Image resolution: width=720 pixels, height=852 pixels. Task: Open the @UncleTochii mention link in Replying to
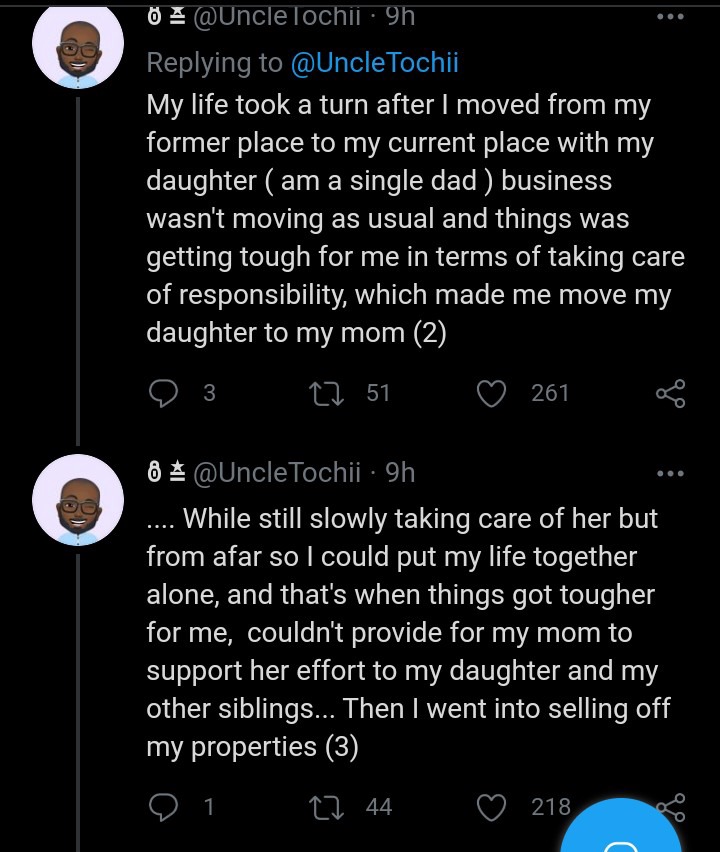375,62
